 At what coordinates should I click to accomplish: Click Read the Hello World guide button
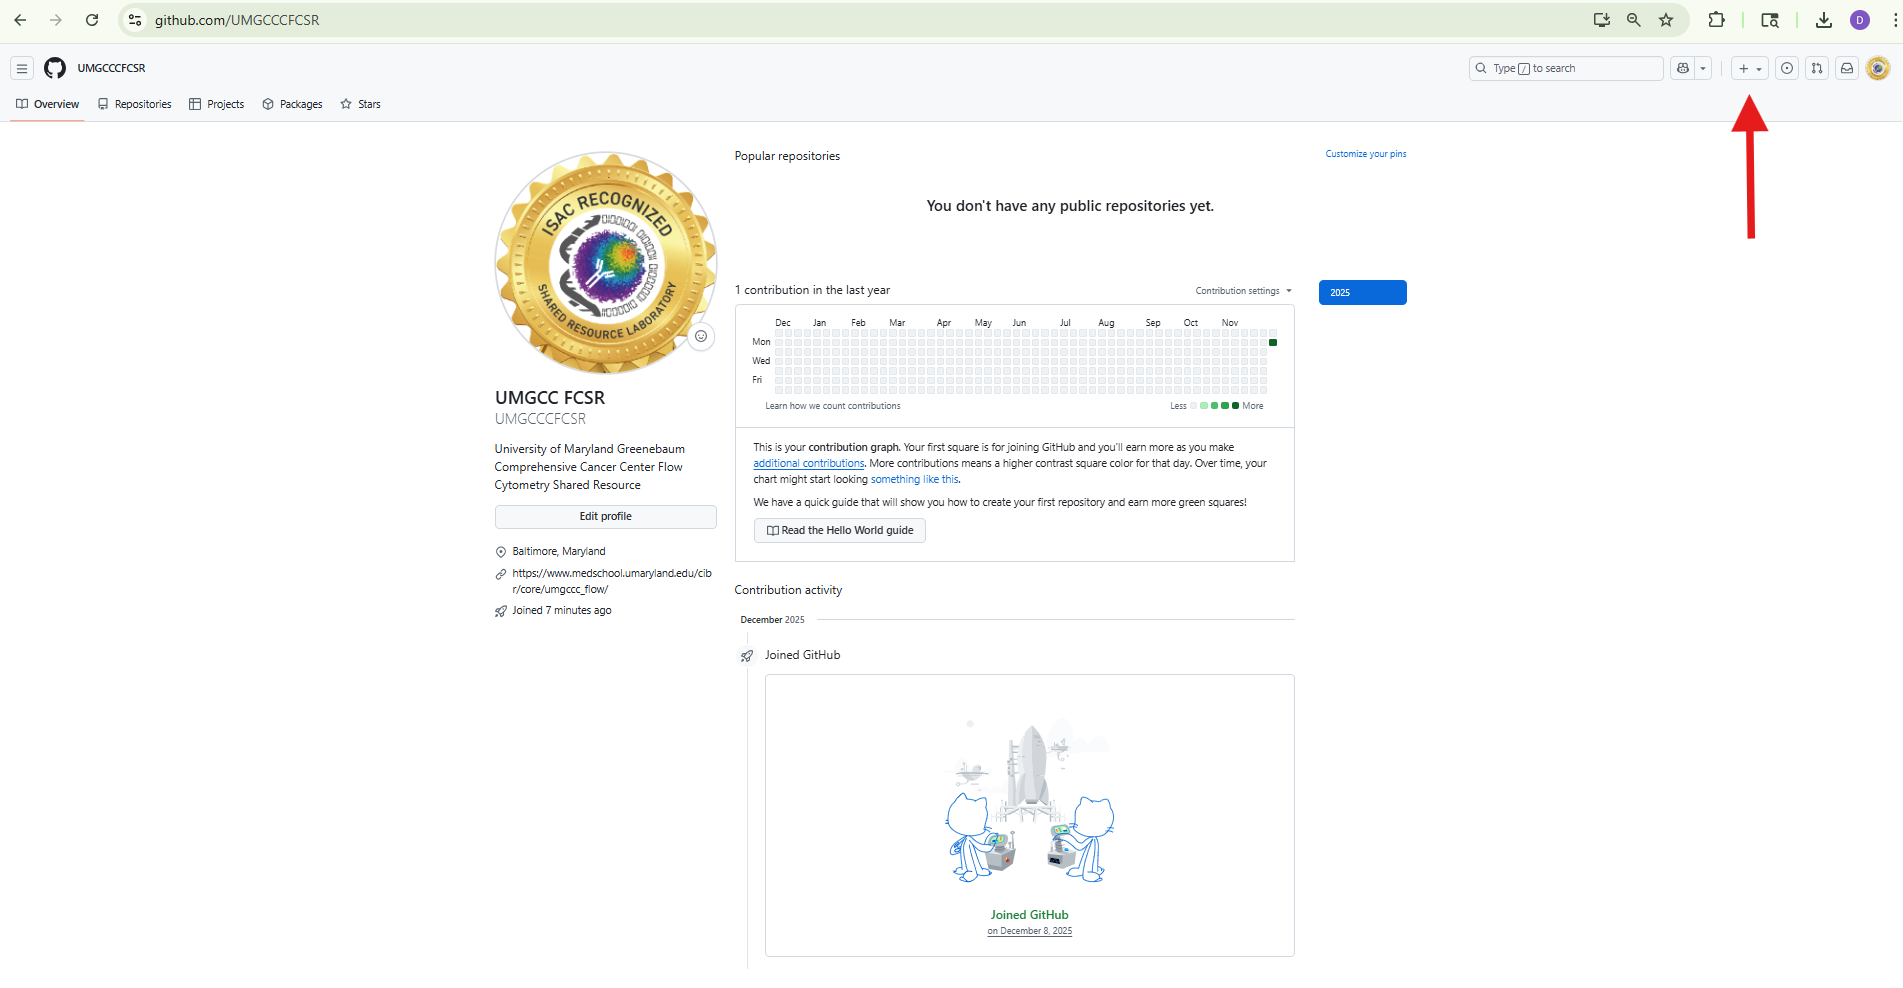[840, 530]
